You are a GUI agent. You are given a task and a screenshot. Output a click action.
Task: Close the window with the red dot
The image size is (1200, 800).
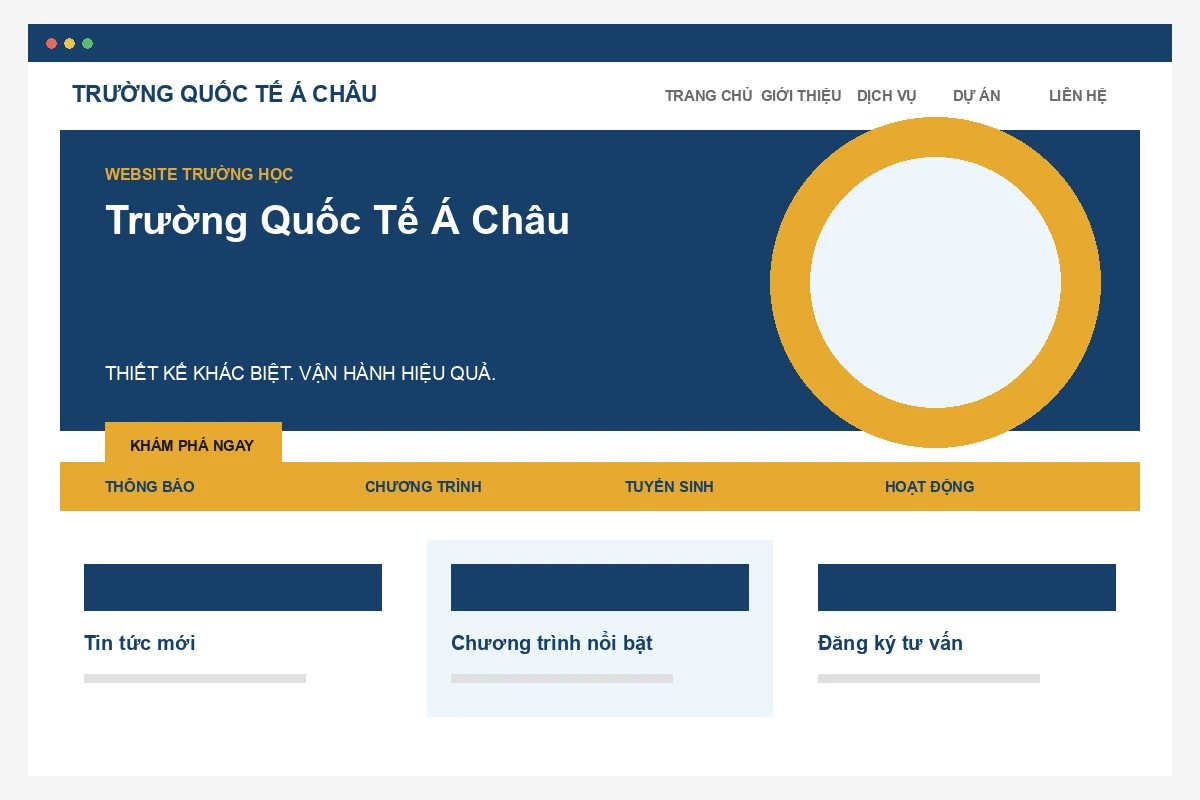coord(51,43)
